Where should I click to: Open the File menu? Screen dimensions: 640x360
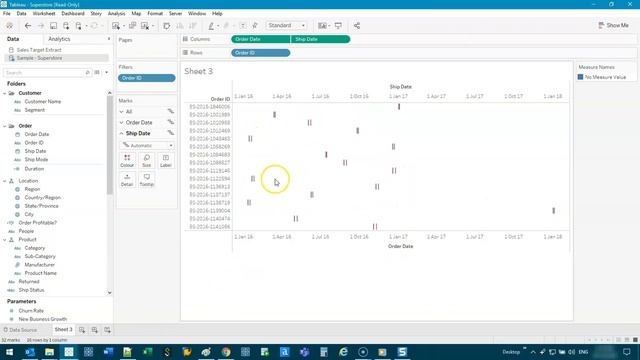point(7,13)
